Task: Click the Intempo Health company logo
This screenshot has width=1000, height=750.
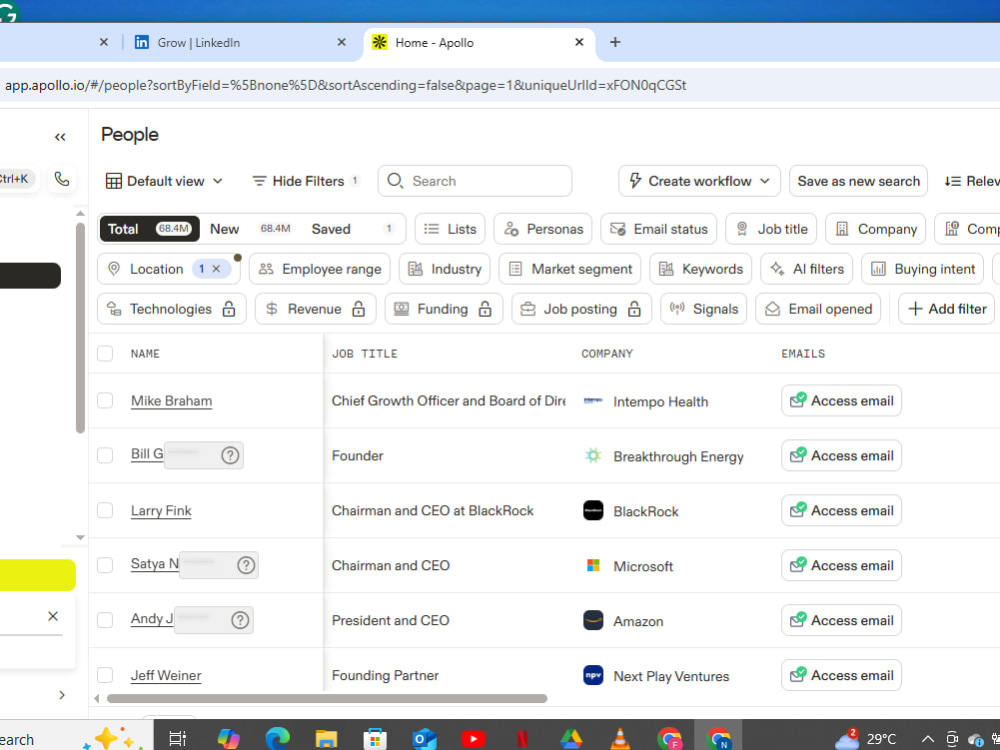Action: click(x=593, y=401)
